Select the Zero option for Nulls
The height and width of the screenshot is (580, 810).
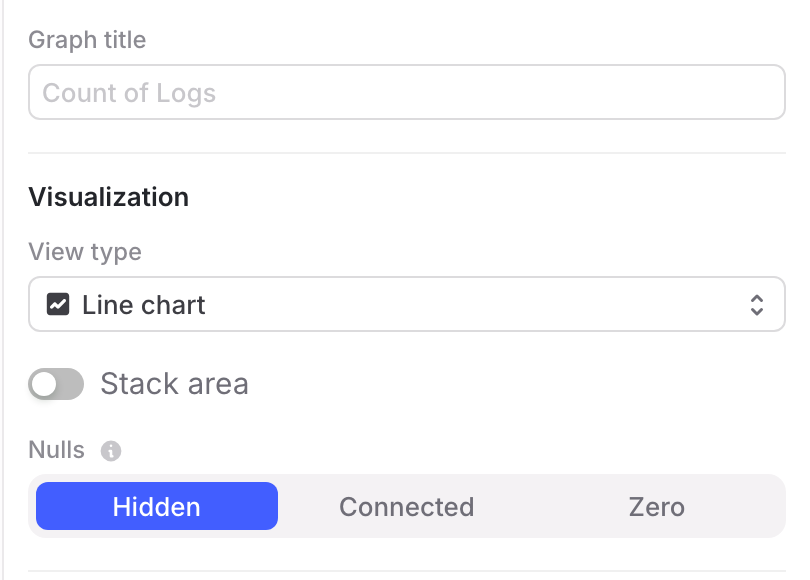point(657,506)
